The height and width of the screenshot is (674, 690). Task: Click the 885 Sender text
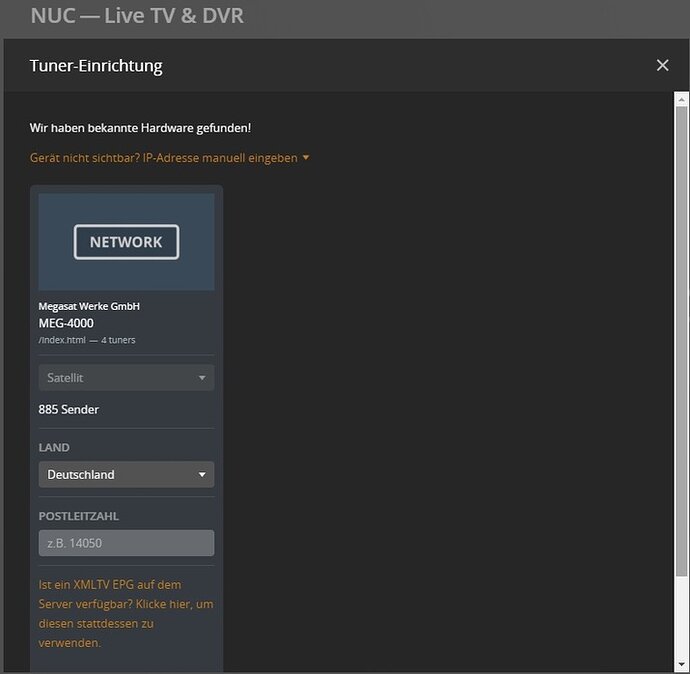point(69,410)
